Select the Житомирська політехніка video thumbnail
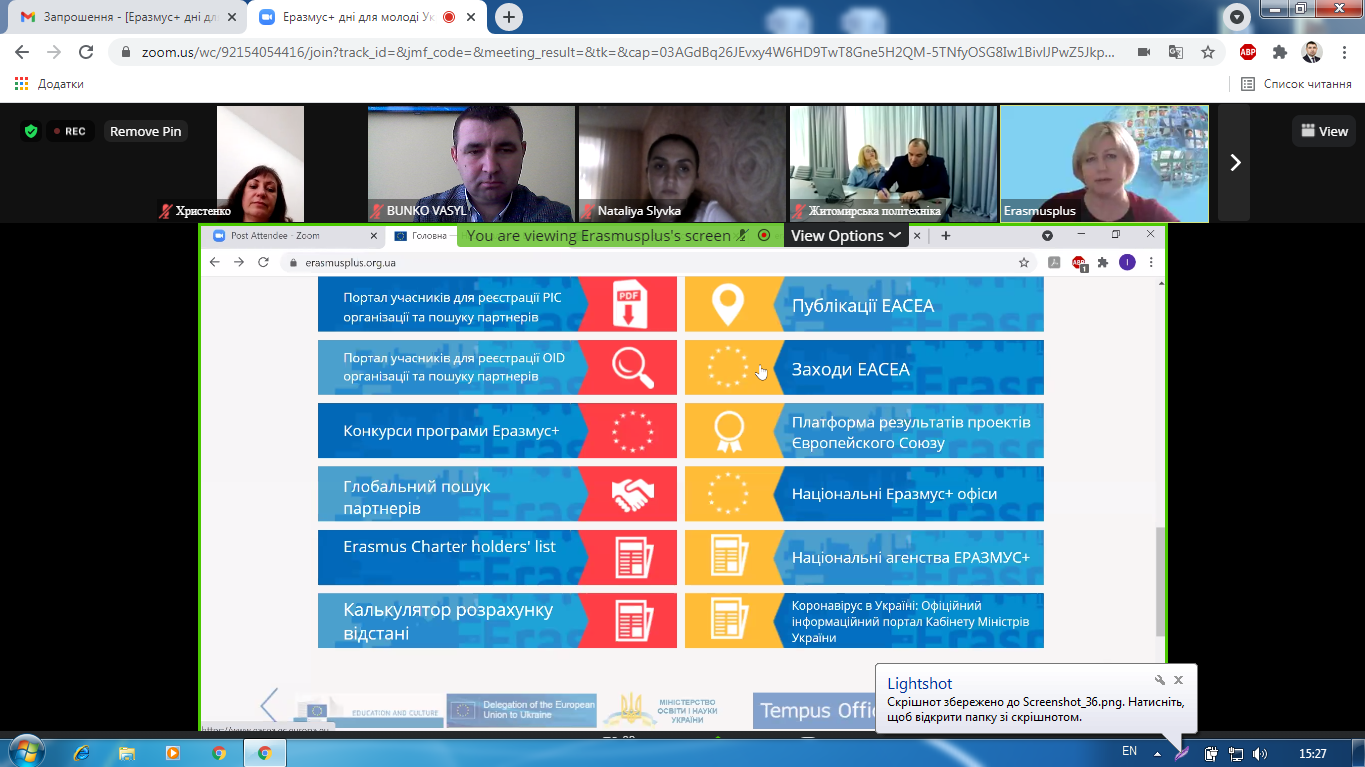Image resolution: width=1365 pixels, height=767 pixels. tap(893, 163)
